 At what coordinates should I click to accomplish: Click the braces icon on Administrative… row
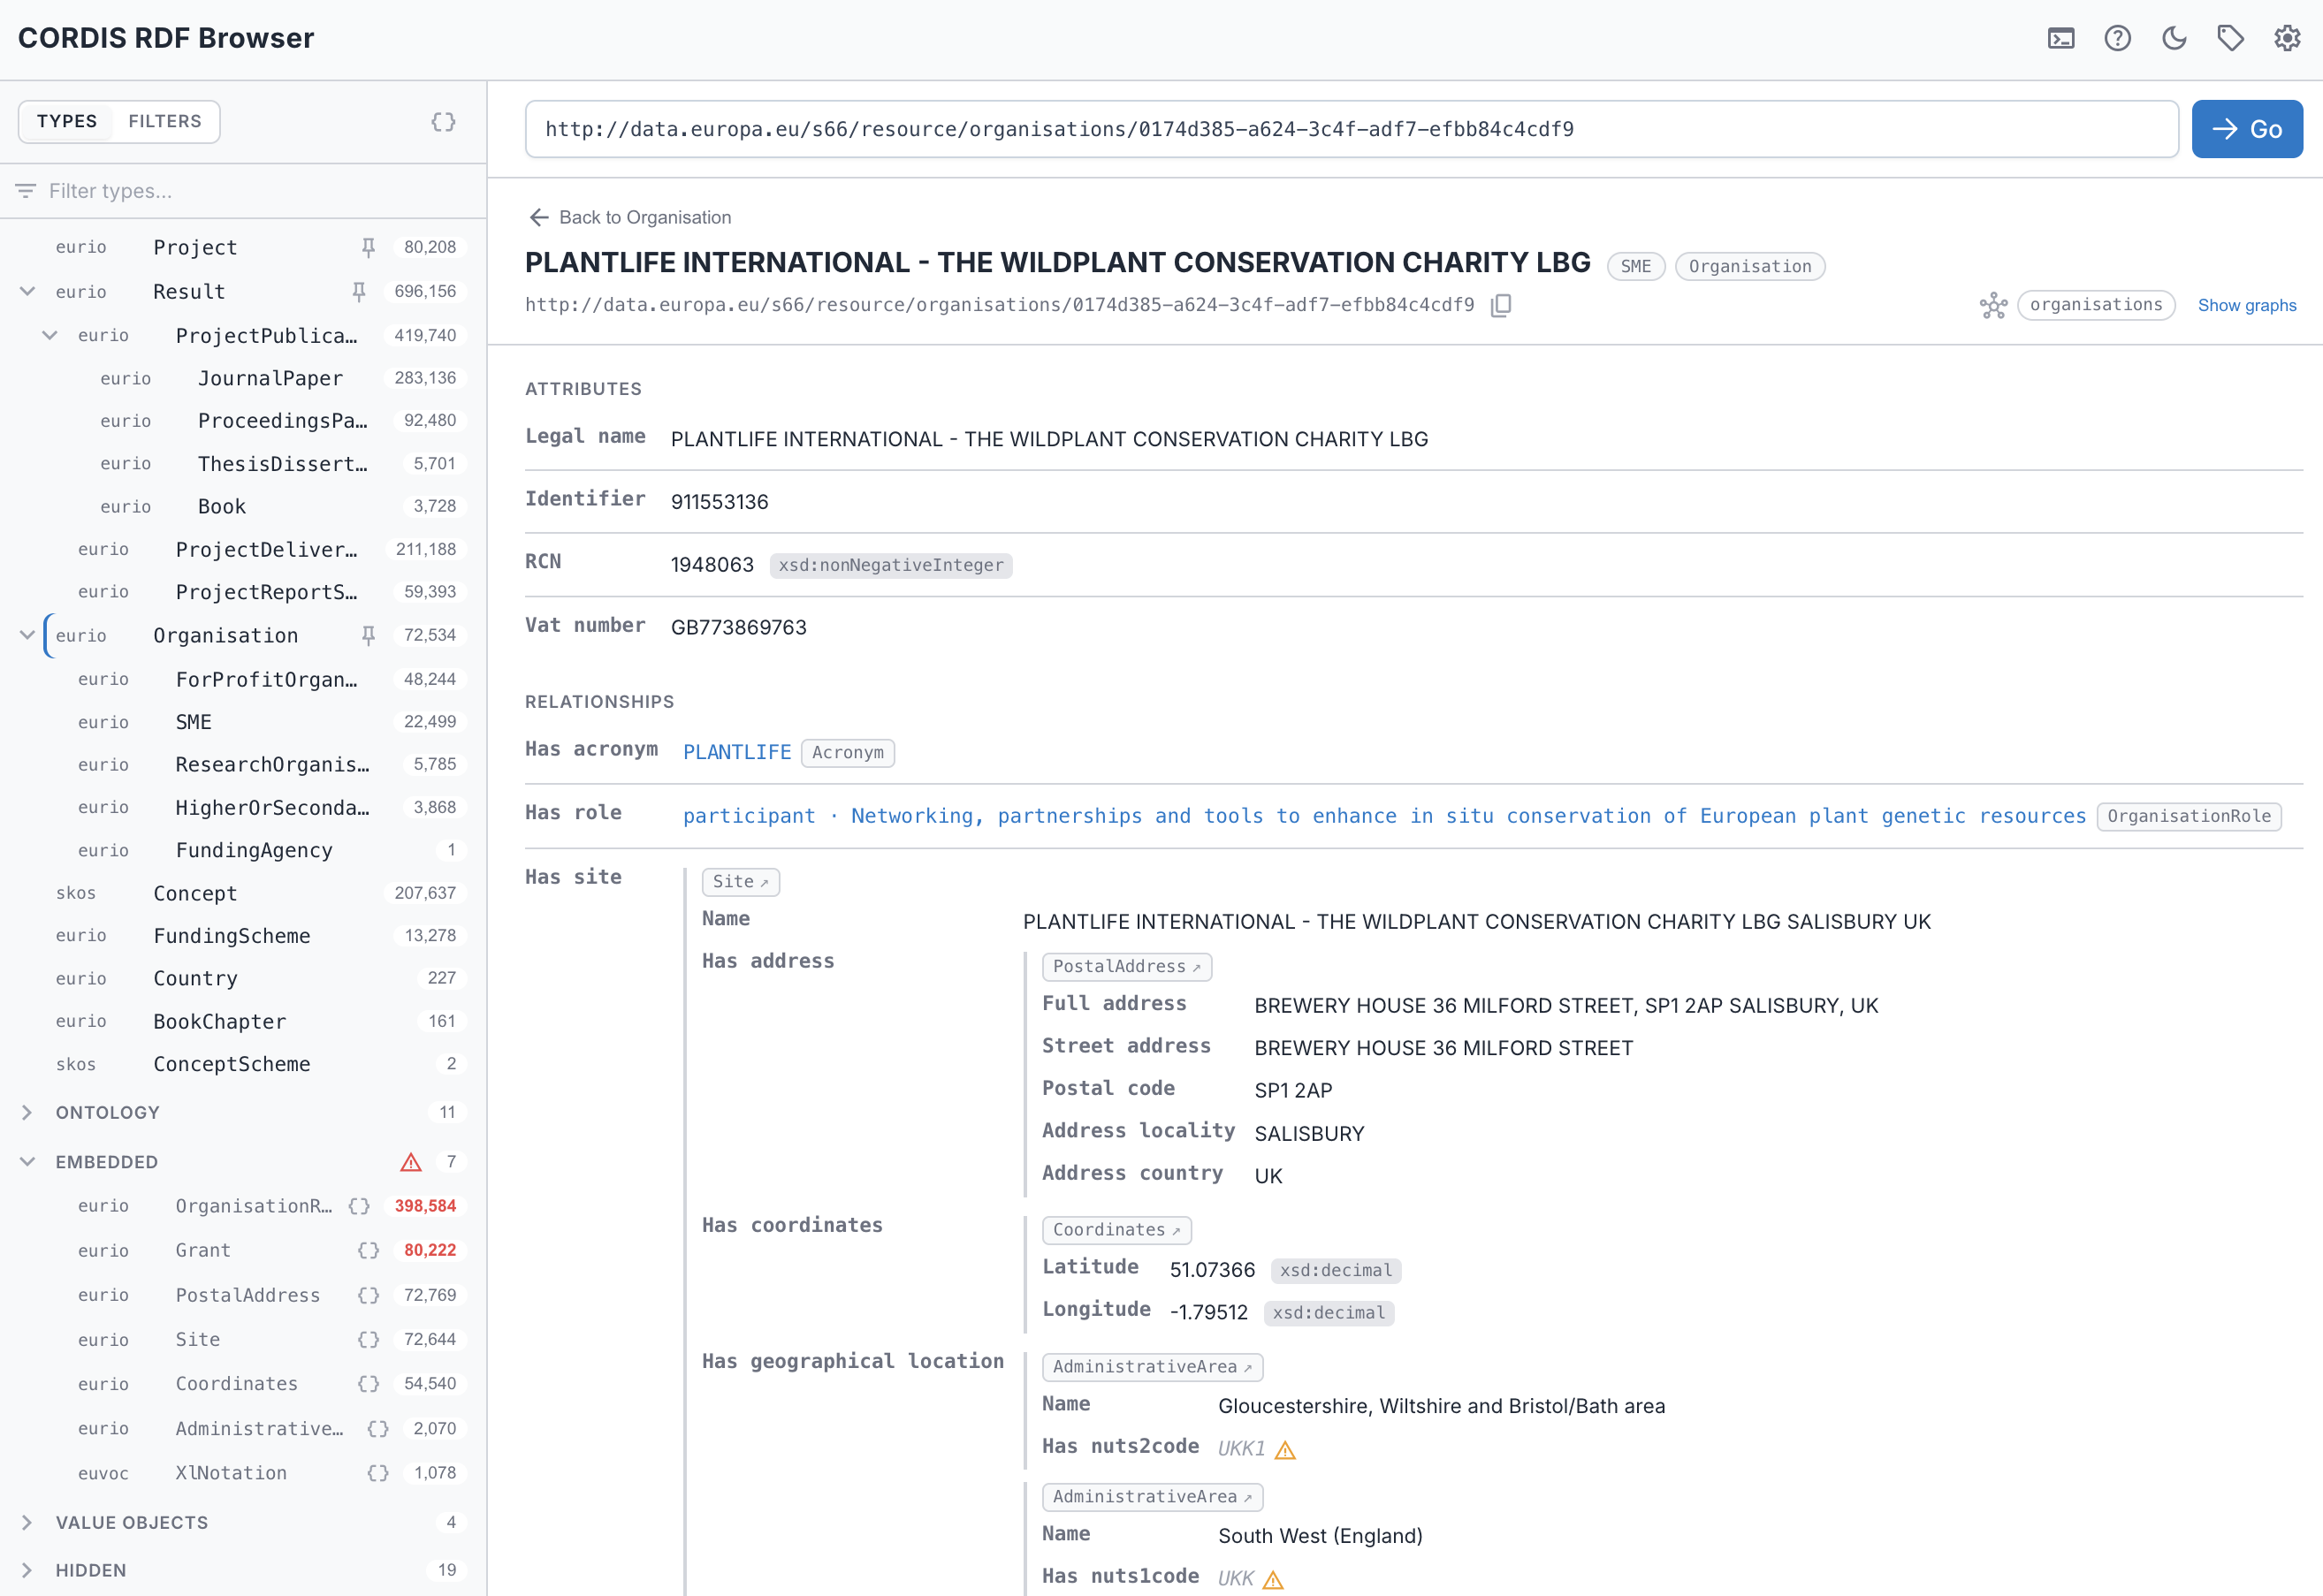pos(378,1428)
